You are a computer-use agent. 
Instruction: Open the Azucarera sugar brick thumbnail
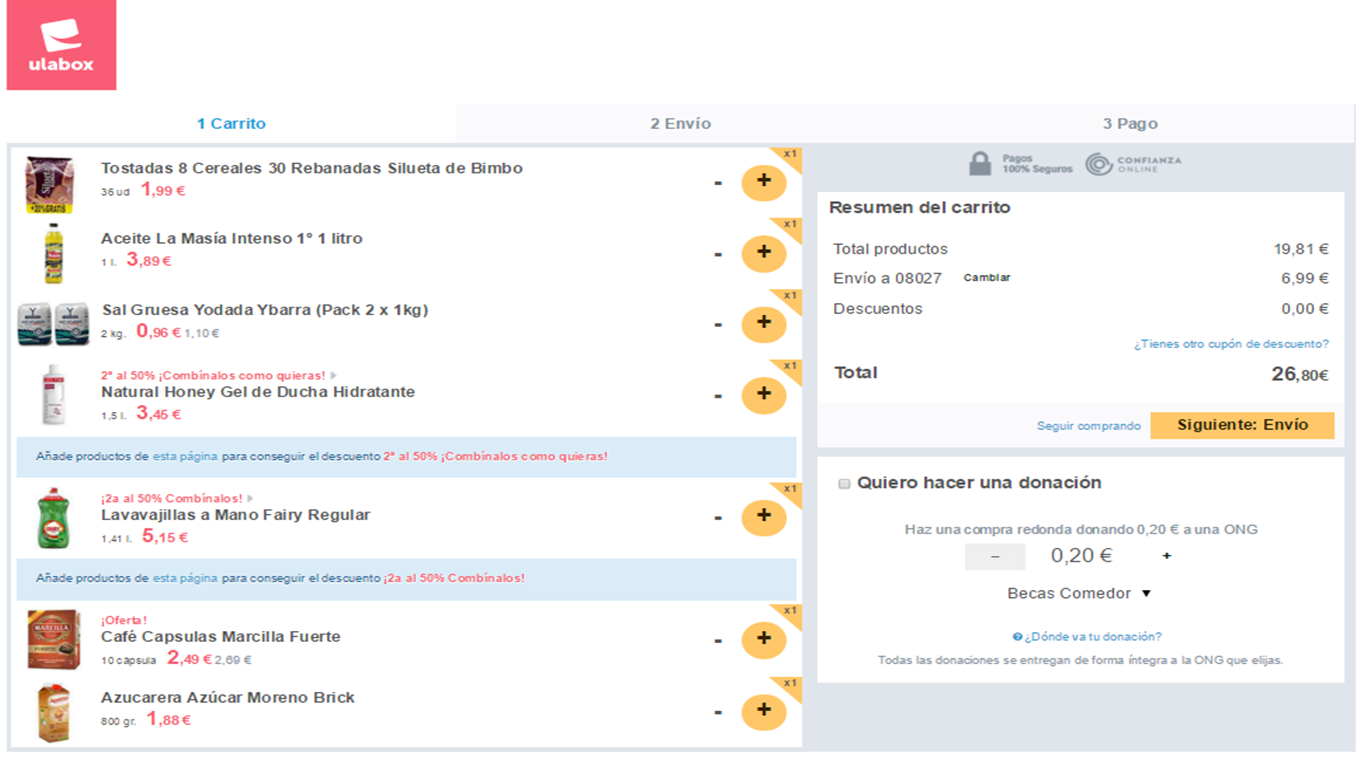pos(53,712)
